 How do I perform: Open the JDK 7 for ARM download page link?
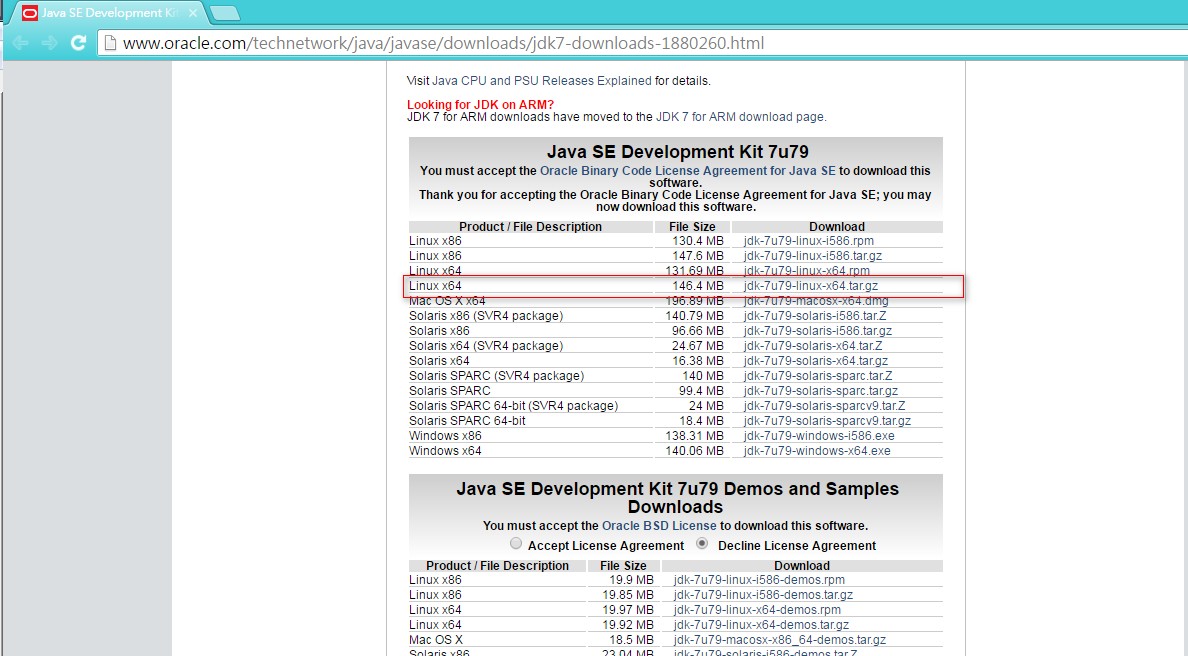click(x=739, y=117)
